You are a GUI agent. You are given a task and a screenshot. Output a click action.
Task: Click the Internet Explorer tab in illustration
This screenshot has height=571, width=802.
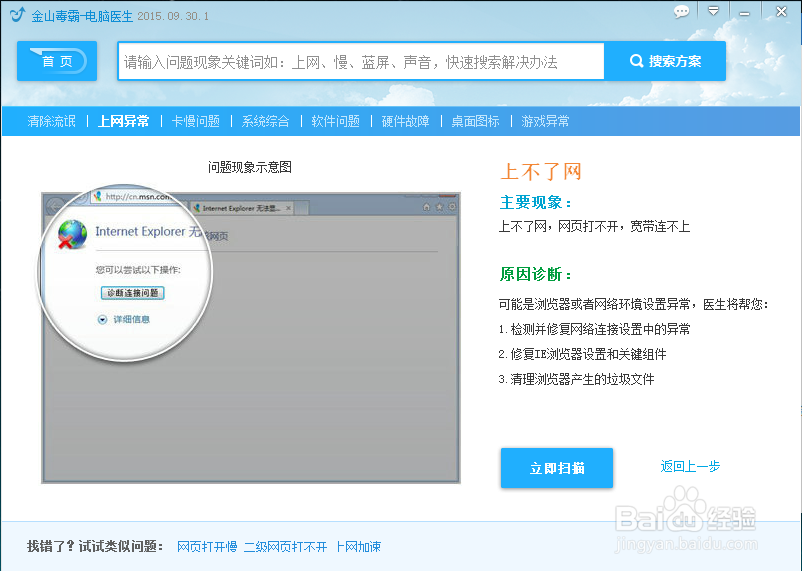(242, 208)
